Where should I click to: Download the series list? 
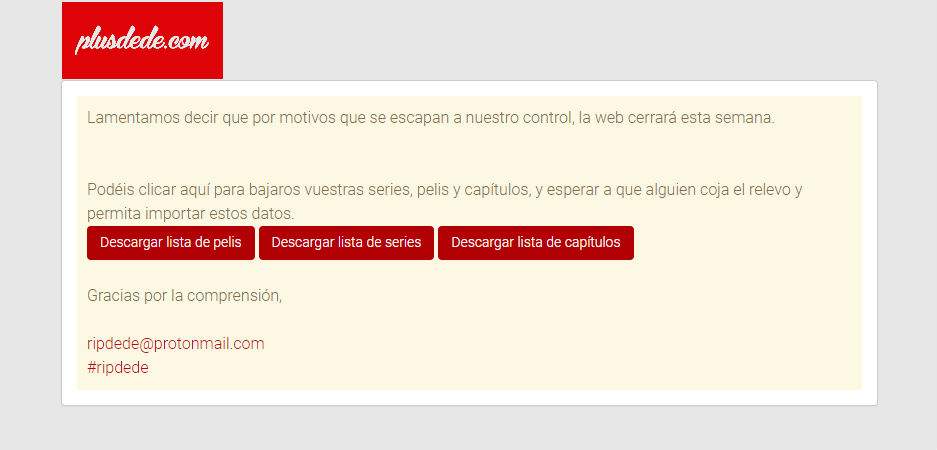tap(347, 243)
